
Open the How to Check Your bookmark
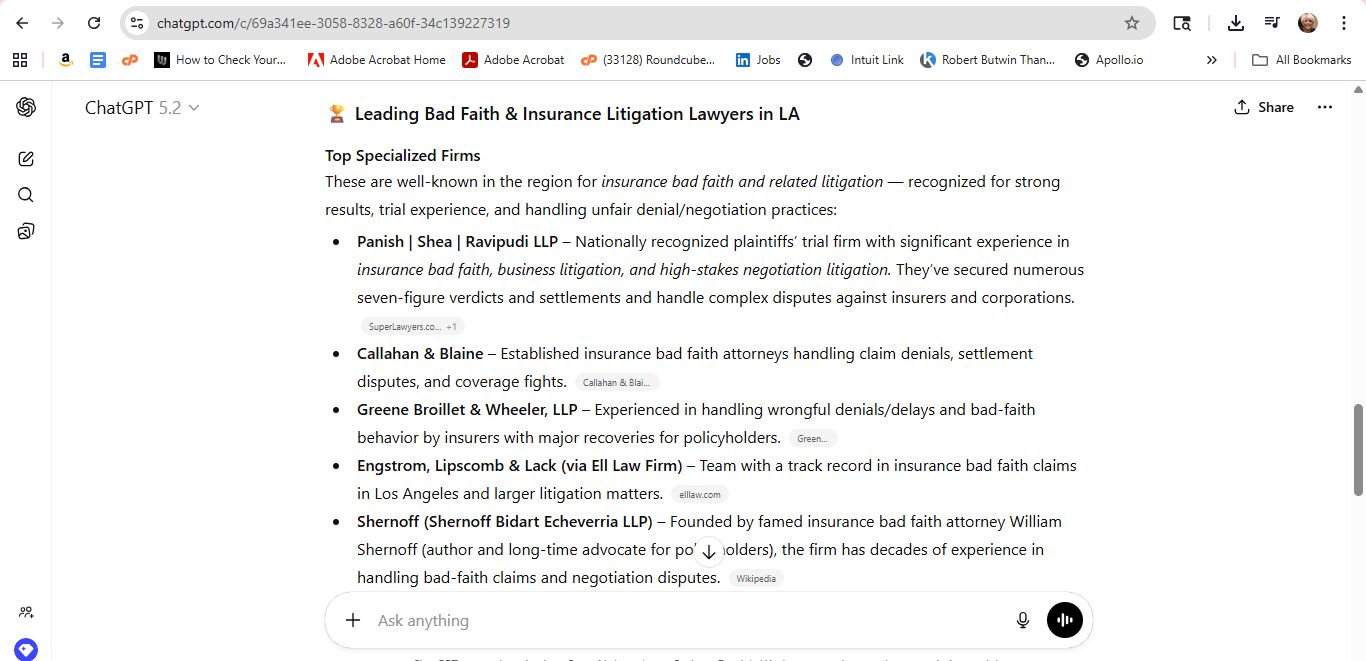tap(221, 60)
